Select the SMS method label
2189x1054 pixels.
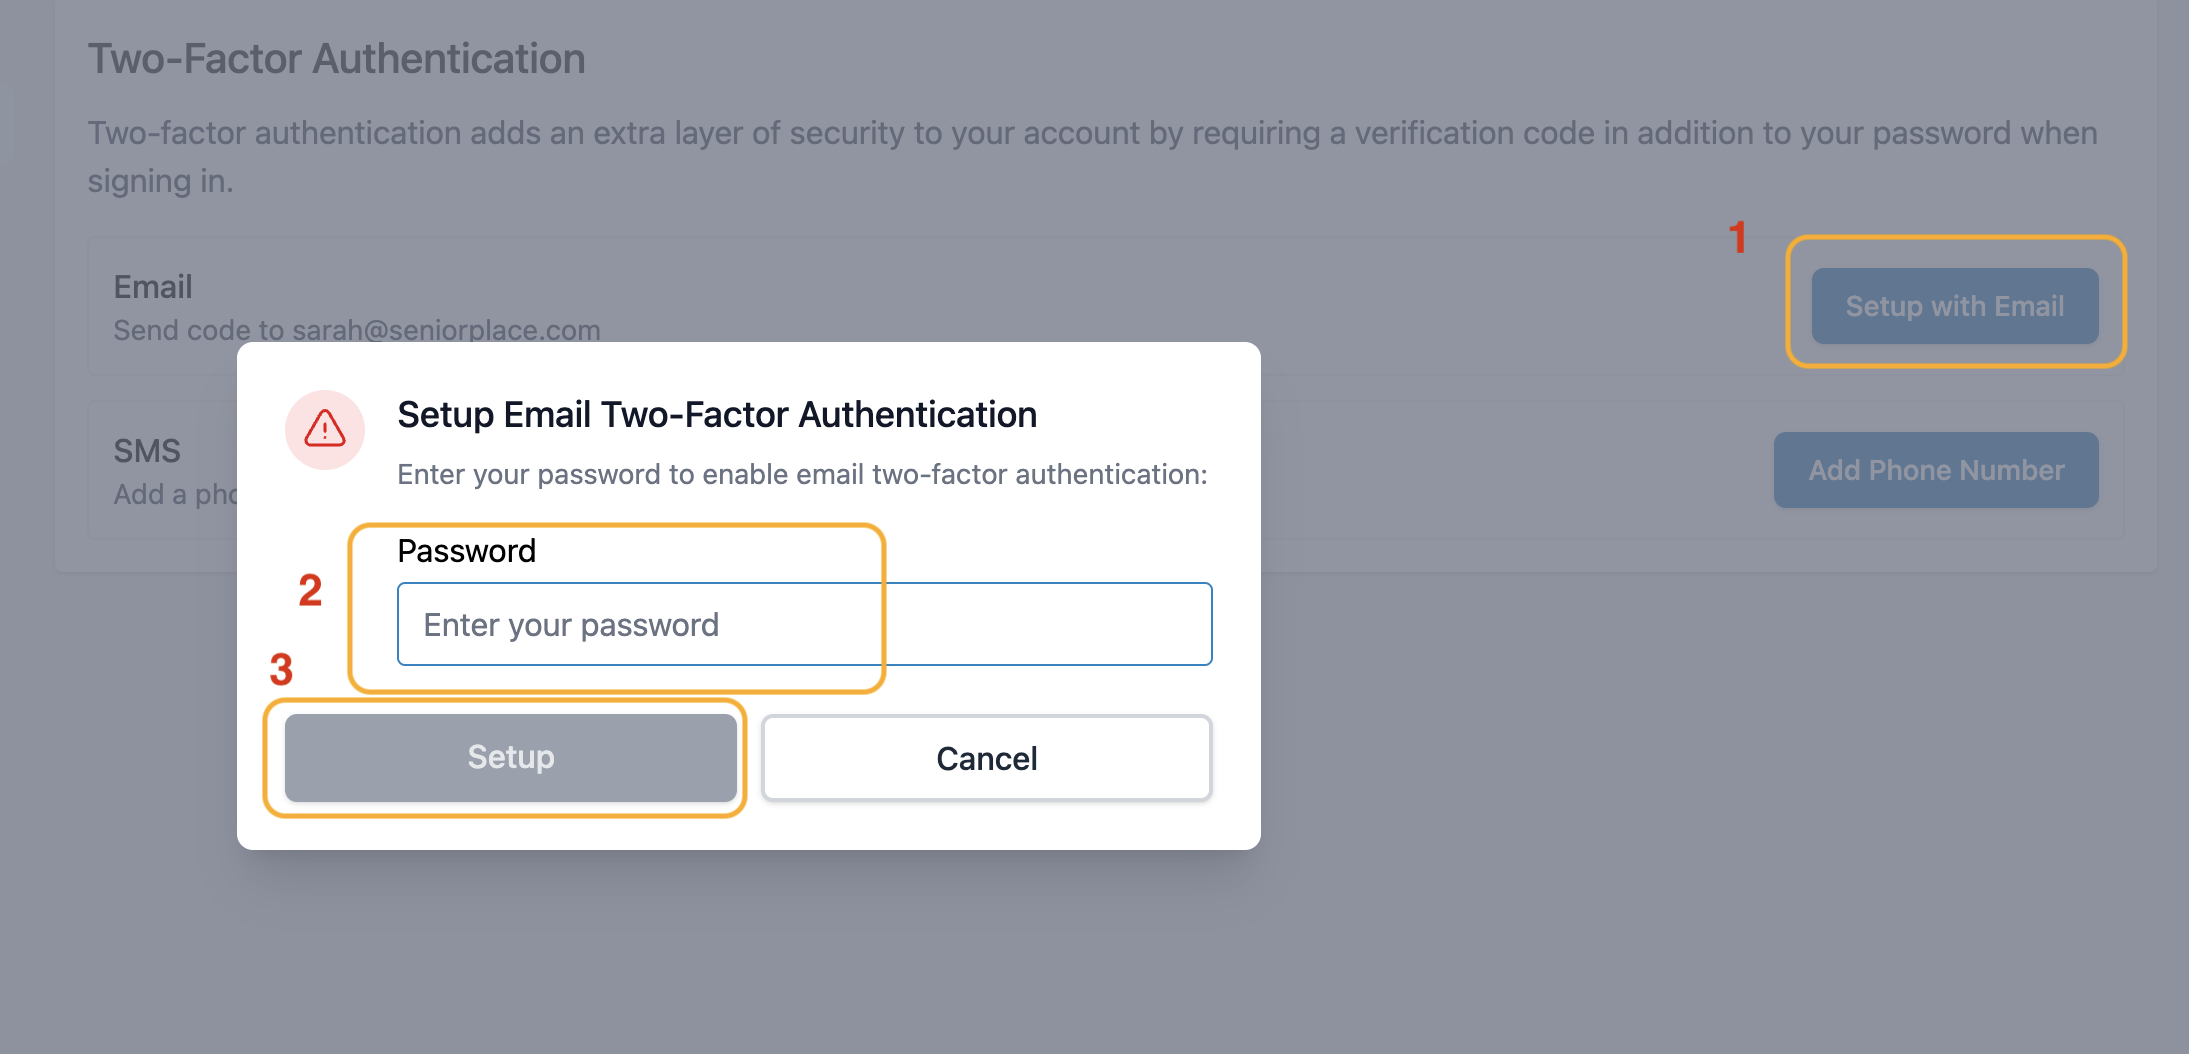(147, 451)
